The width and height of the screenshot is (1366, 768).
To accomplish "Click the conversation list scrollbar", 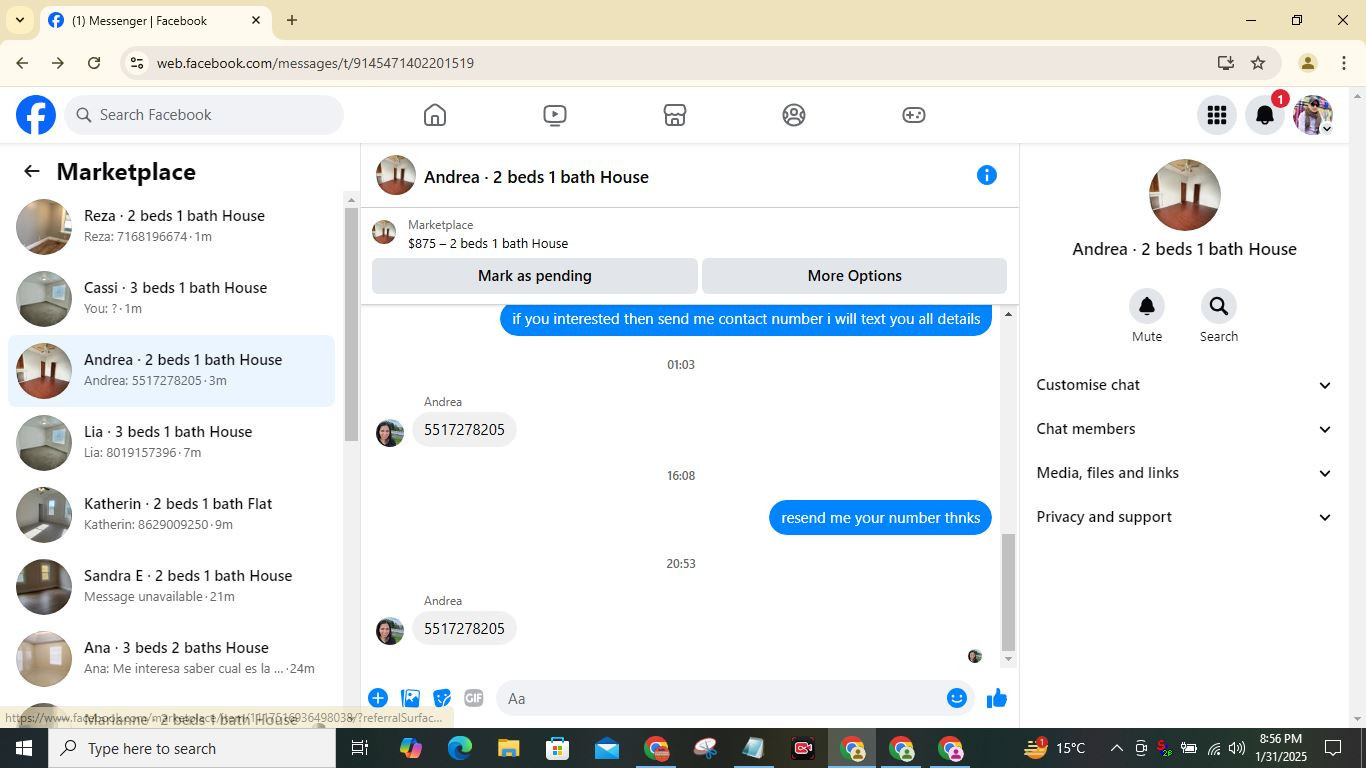I will point(351,325).
